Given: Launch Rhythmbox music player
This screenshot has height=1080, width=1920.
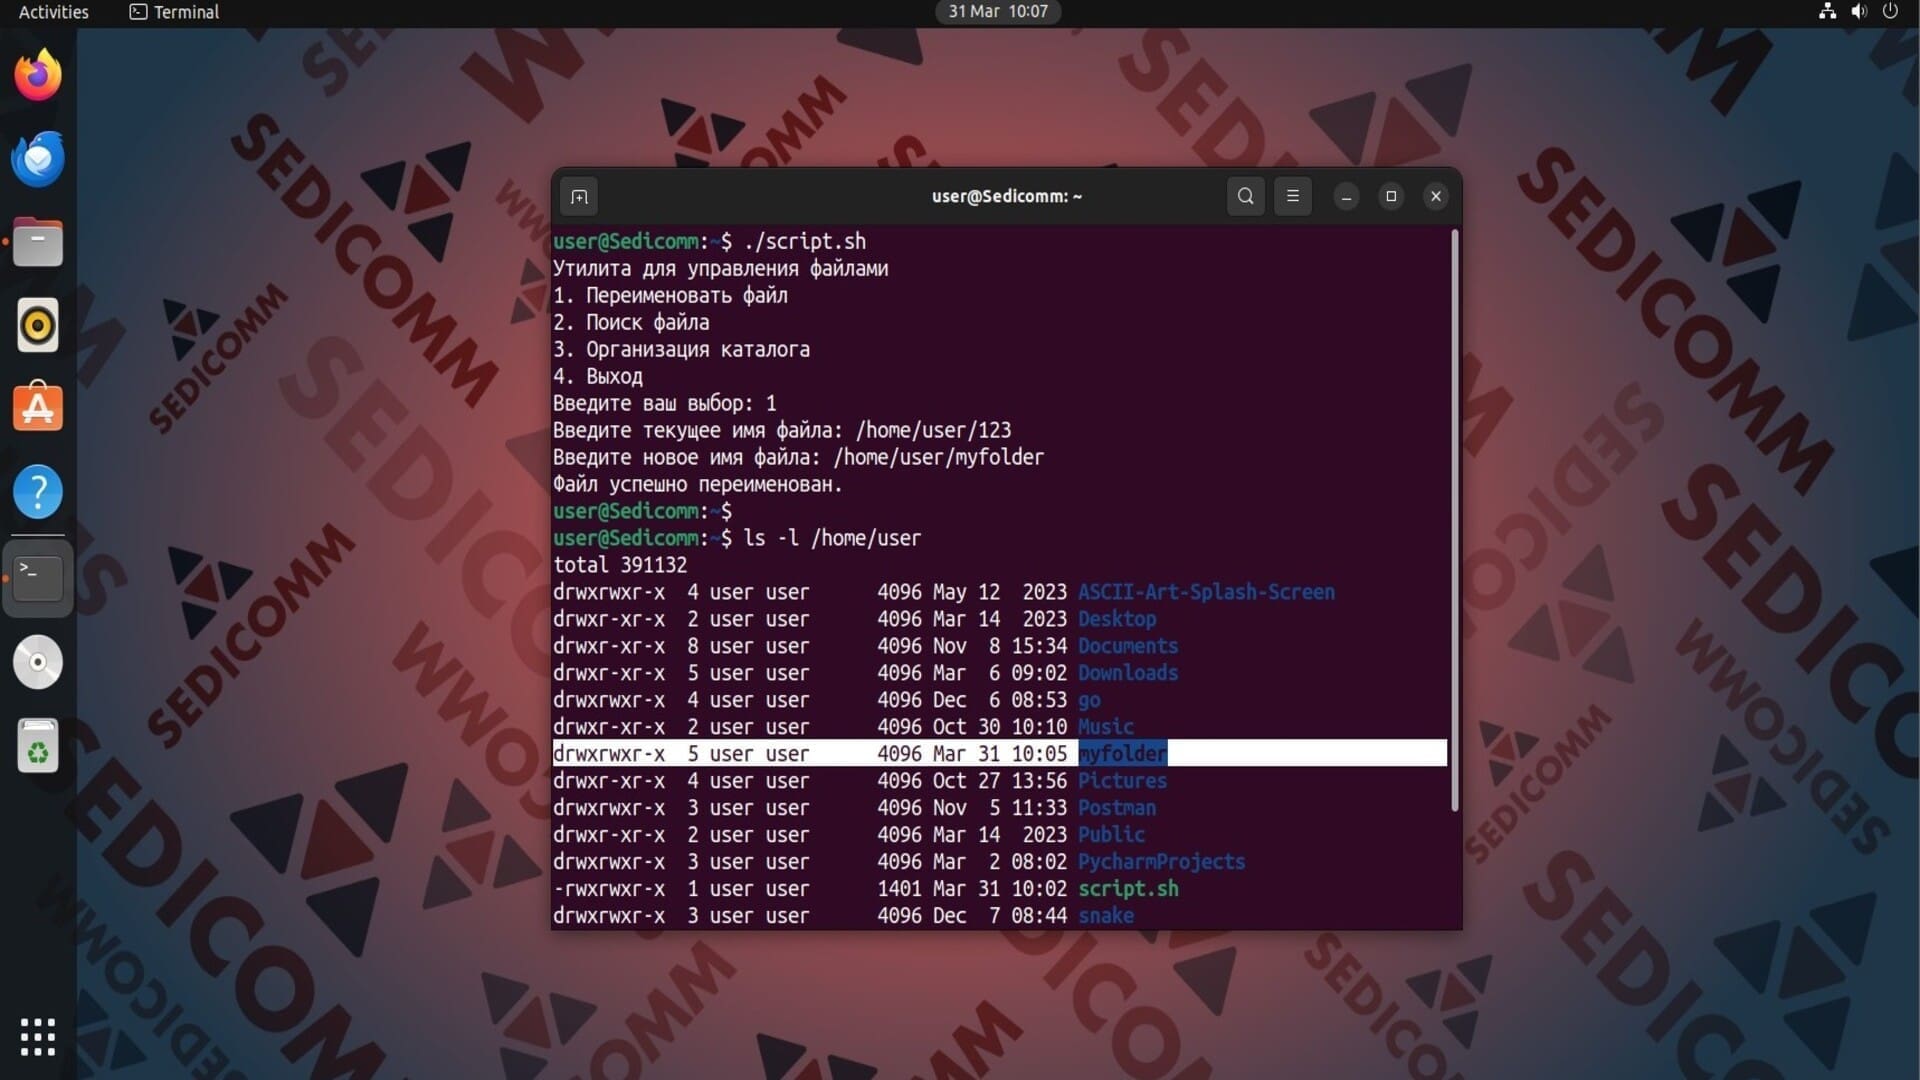Looking at the screenshot, I should coord(38,326).
